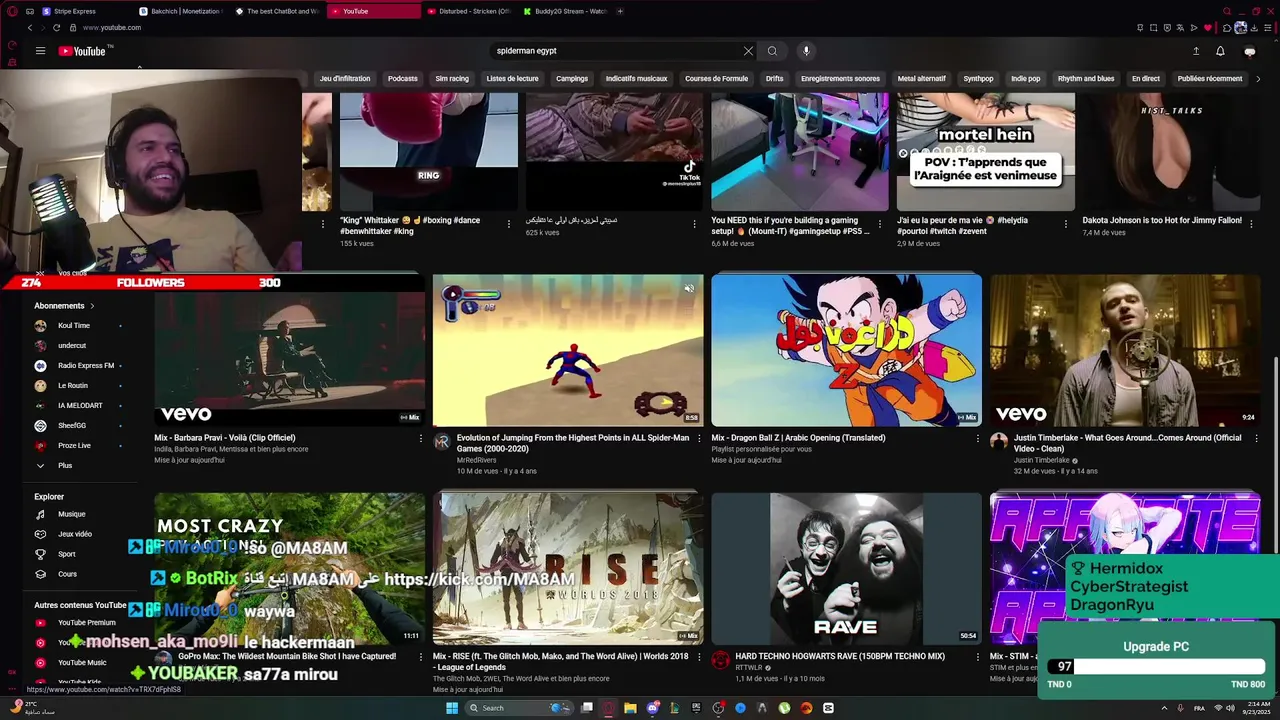Open the Musique item in Explorer
1280x720 pixels.
[71, 514]
